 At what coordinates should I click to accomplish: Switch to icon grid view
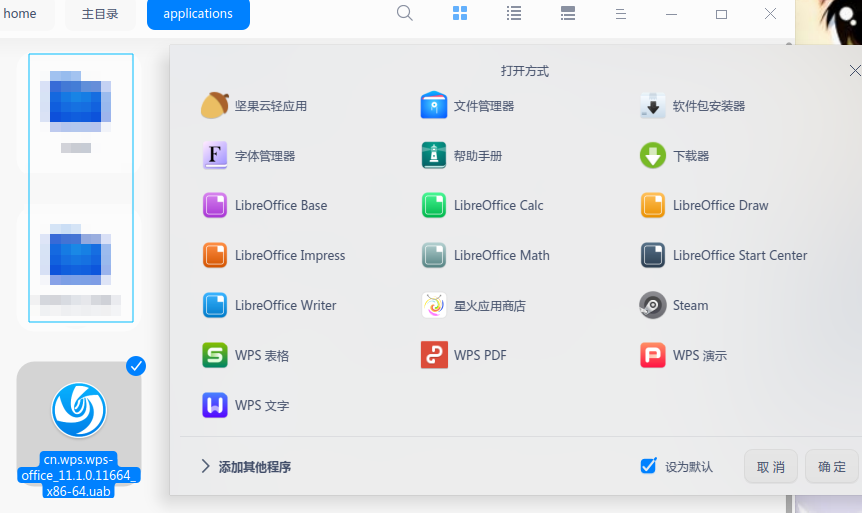pos(460,13)
